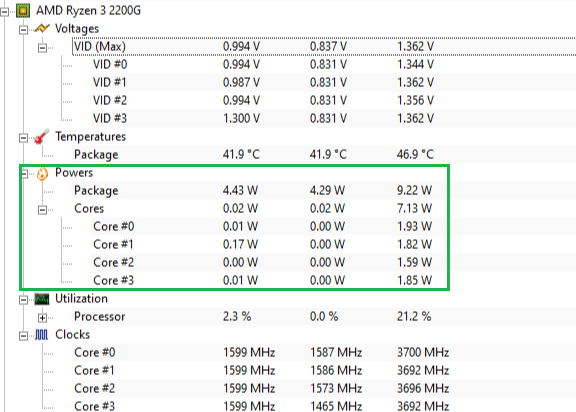Click the Powers flame icon
Viewport: 576px width, 412px height.
click(x=42, y=173)
